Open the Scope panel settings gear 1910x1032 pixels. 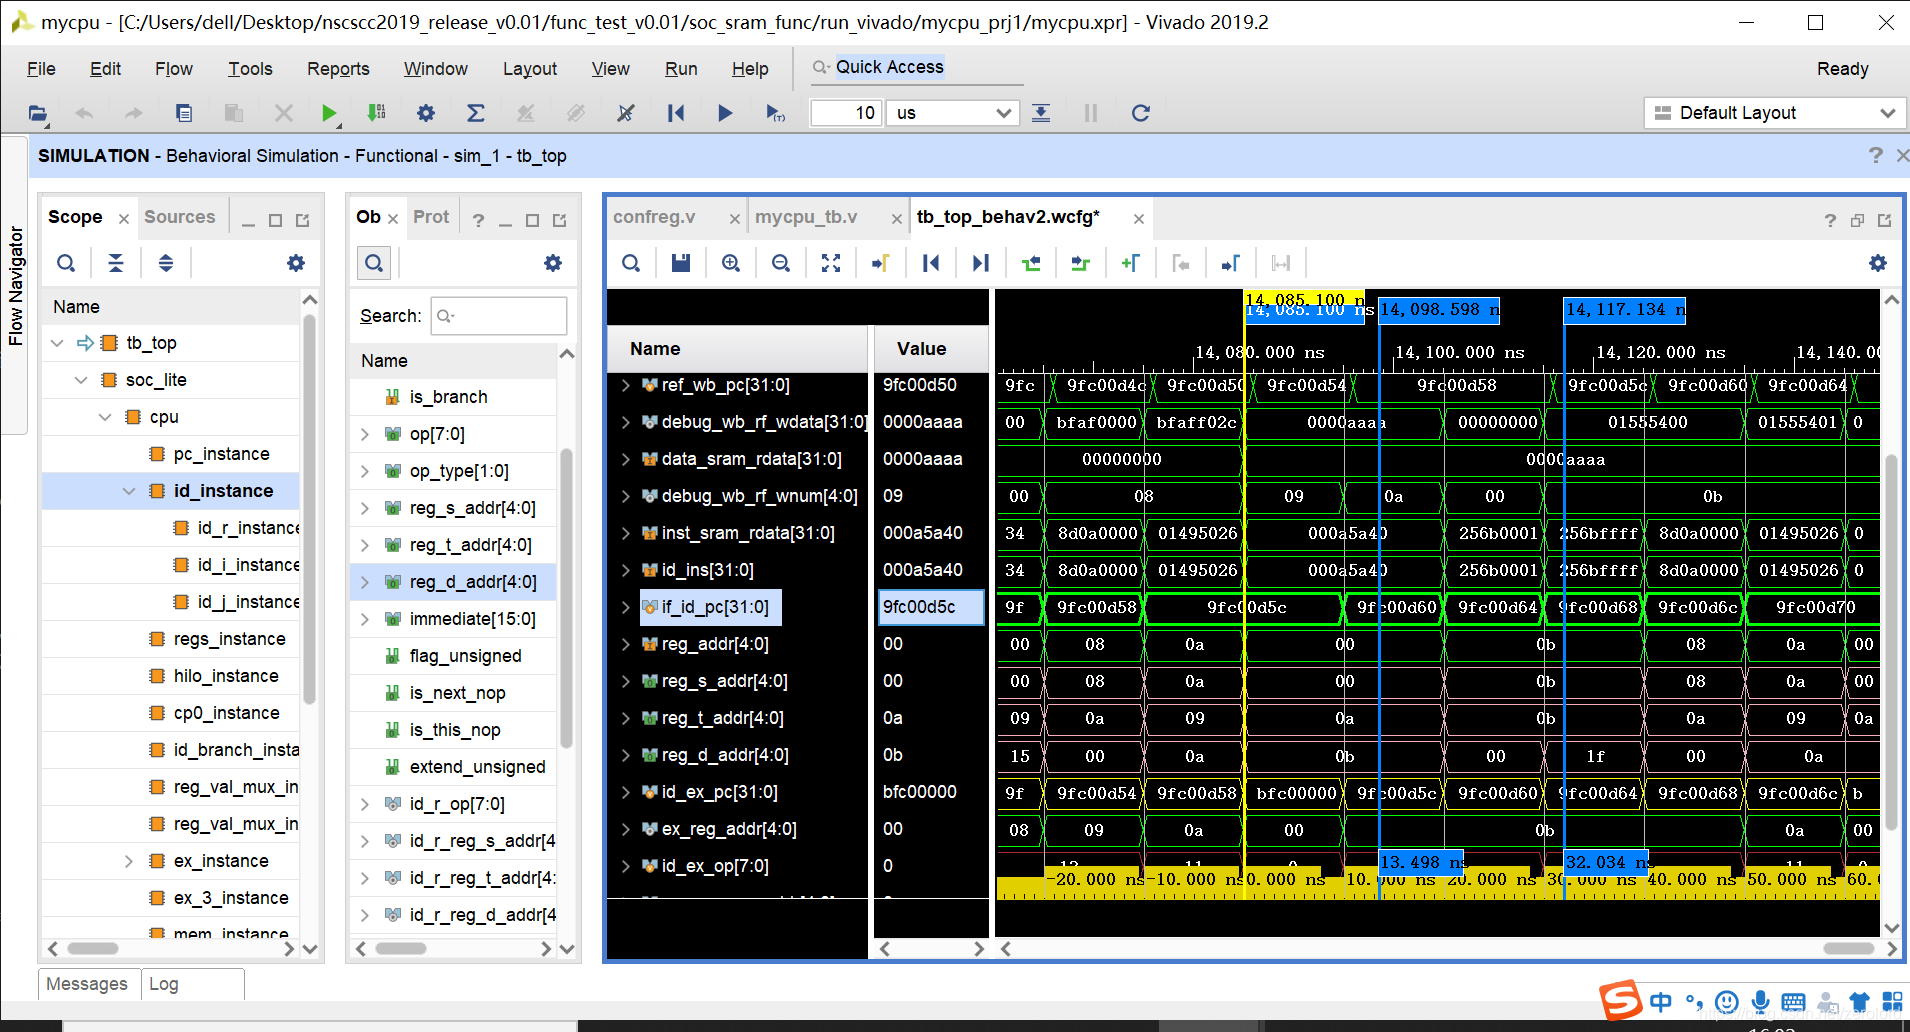point(296,263)
